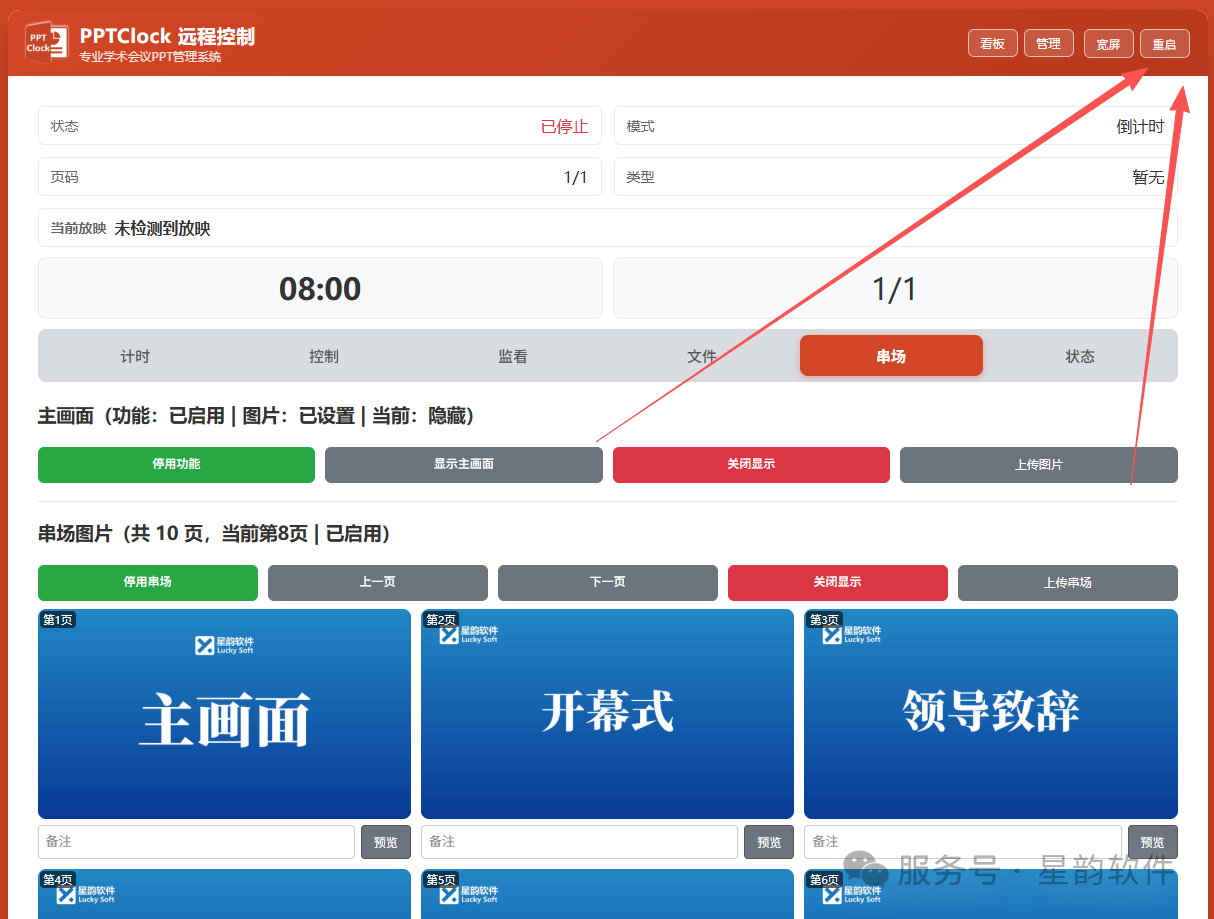The width and height of the screenshot is (1214, 919).
Task: Disable interludes with 停用串场
Action: pyautogui.click(x=148, y=583)
